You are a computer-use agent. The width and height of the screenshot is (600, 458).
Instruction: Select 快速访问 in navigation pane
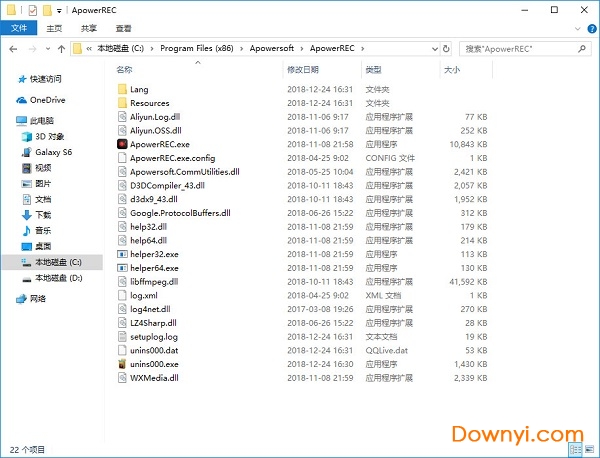click(x=39, y=79)
